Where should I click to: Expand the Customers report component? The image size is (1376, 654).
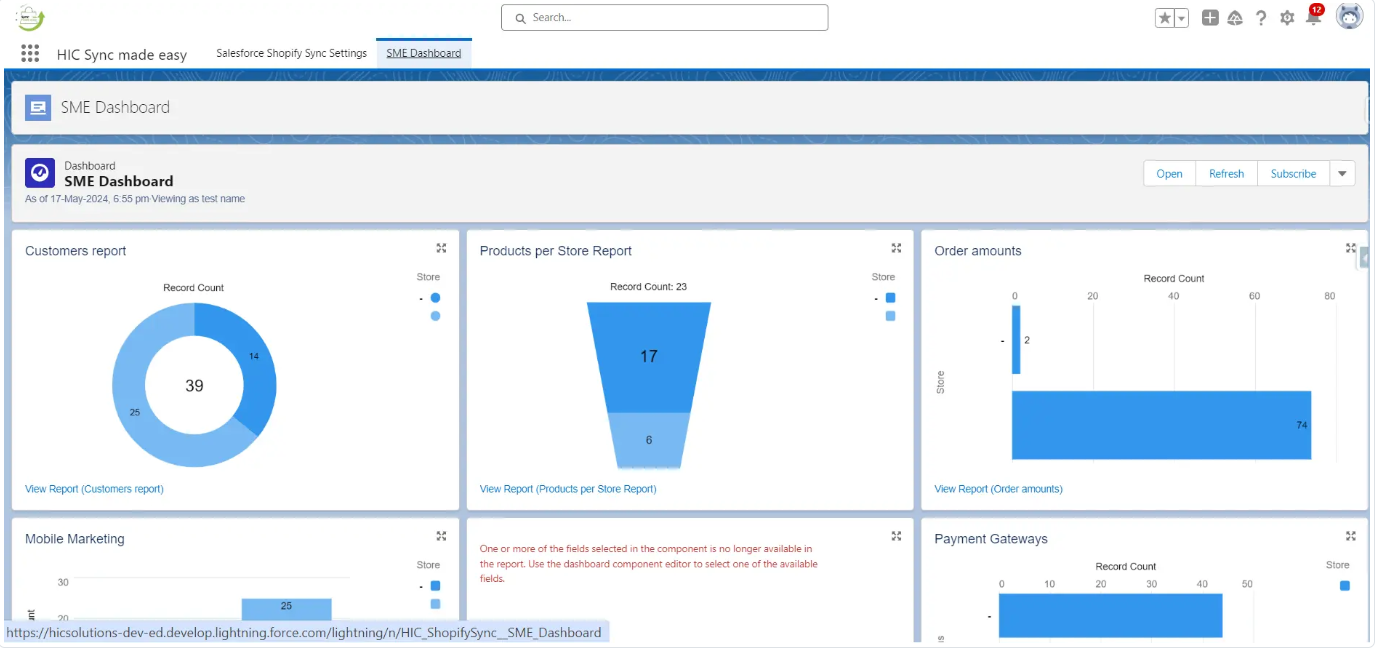441,248
